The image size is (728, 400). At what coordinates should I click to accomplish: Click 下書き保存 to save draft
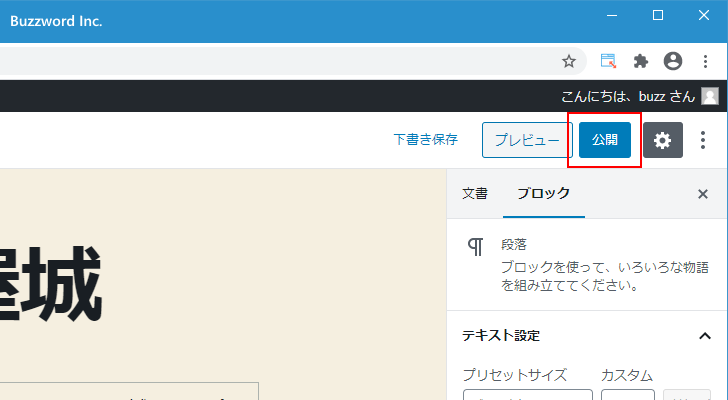[x=426, y=140]
